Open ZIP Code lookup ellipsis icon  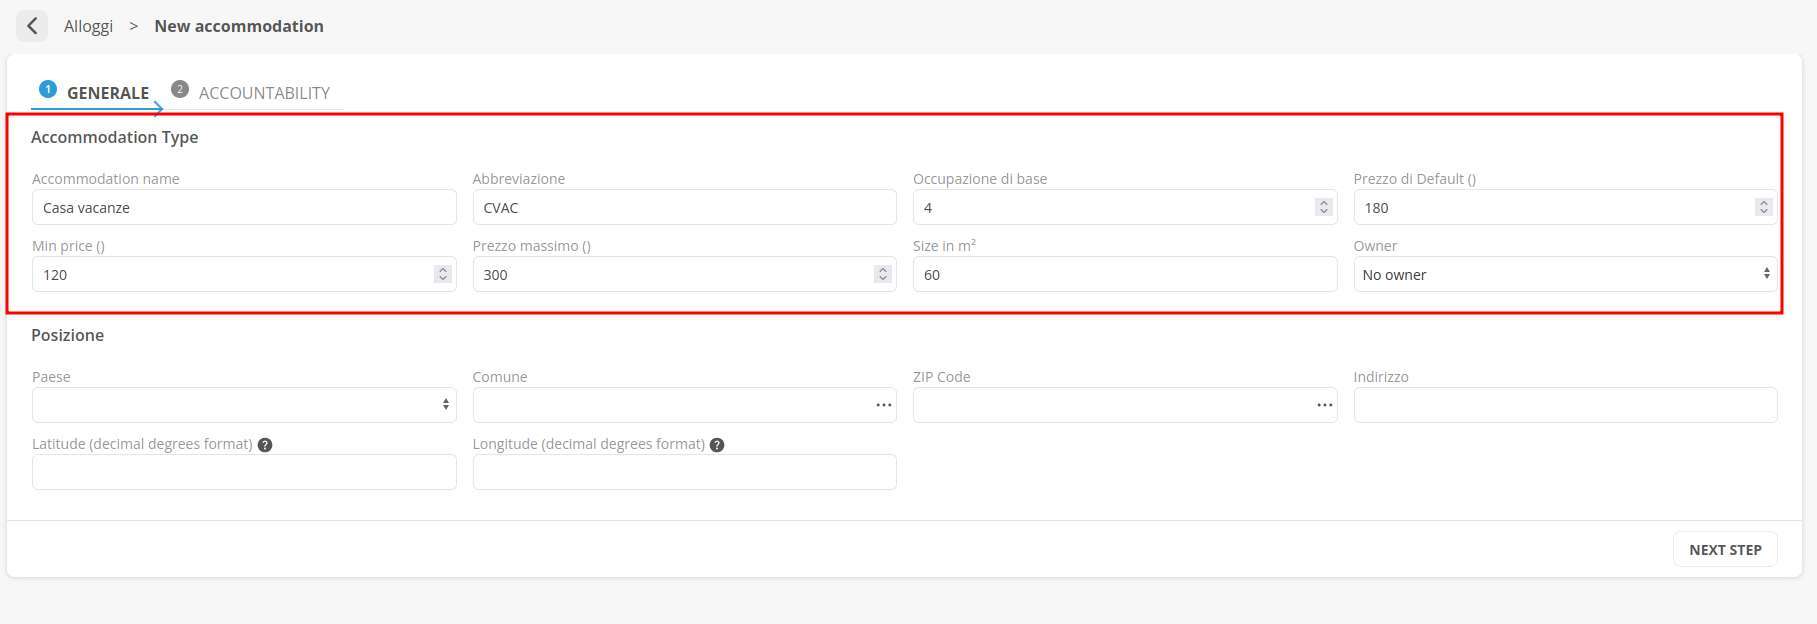(1324, 405)
